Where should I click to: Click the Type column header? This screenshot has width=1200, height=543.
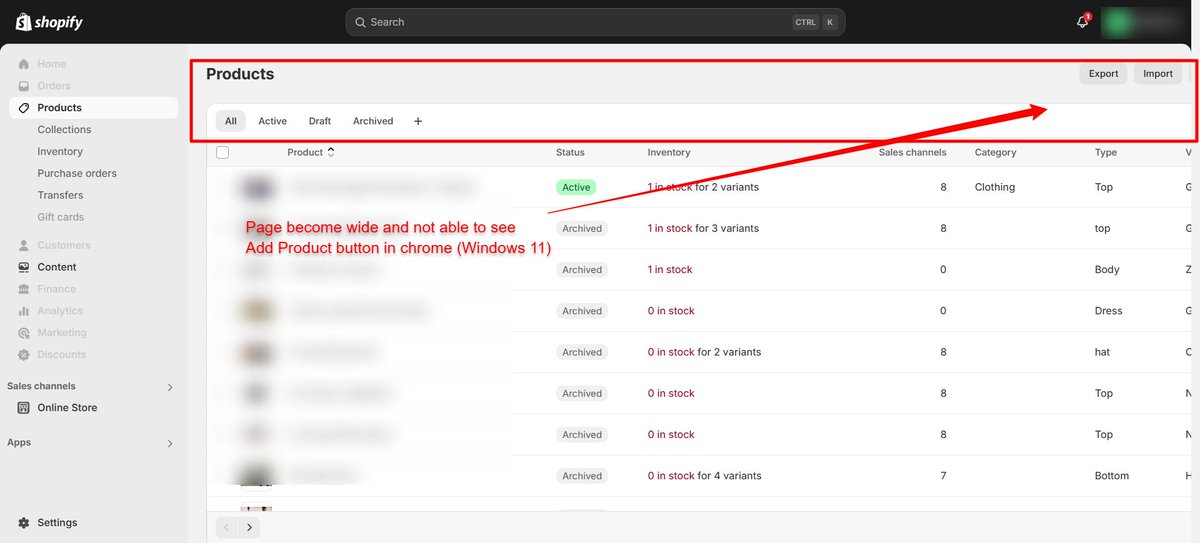[x=1106, y=152]
